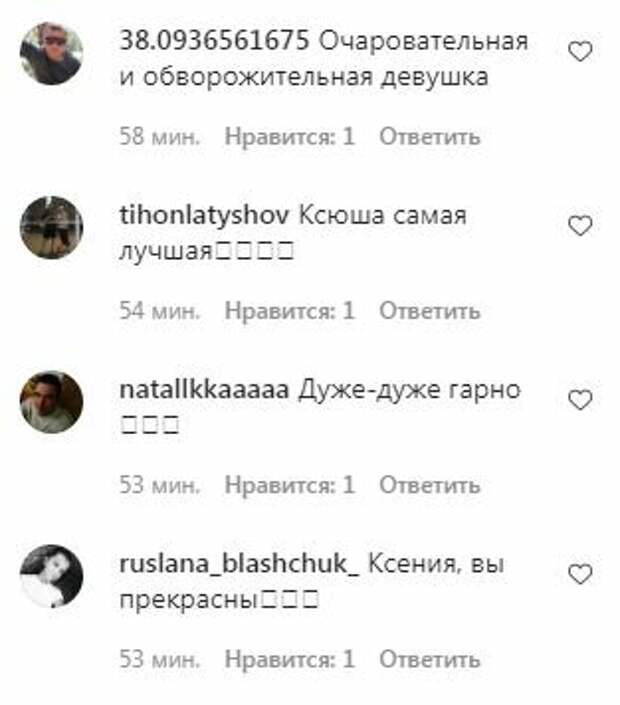
Task: View natallkkaaaaa's profile picture
Action: coord(52,402)
